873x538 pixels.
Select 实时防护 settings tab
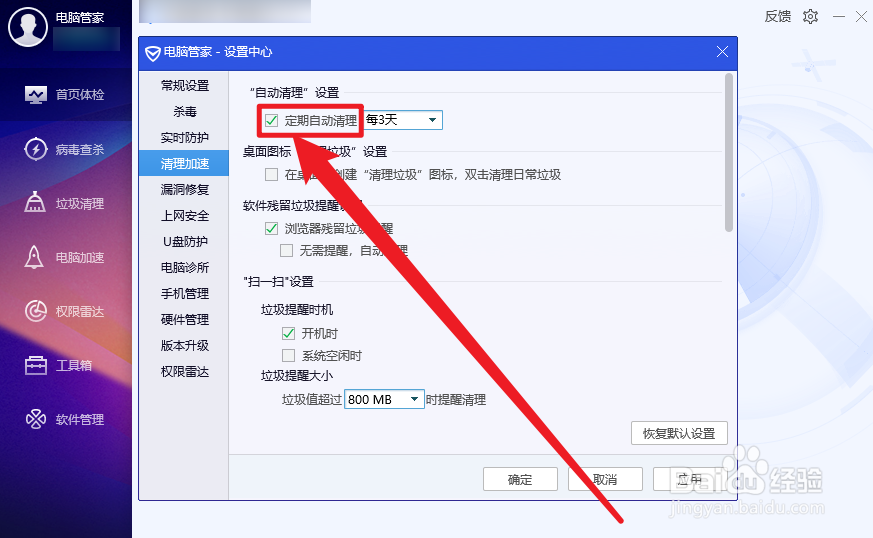pyautogui.click(x=184, y=138)
